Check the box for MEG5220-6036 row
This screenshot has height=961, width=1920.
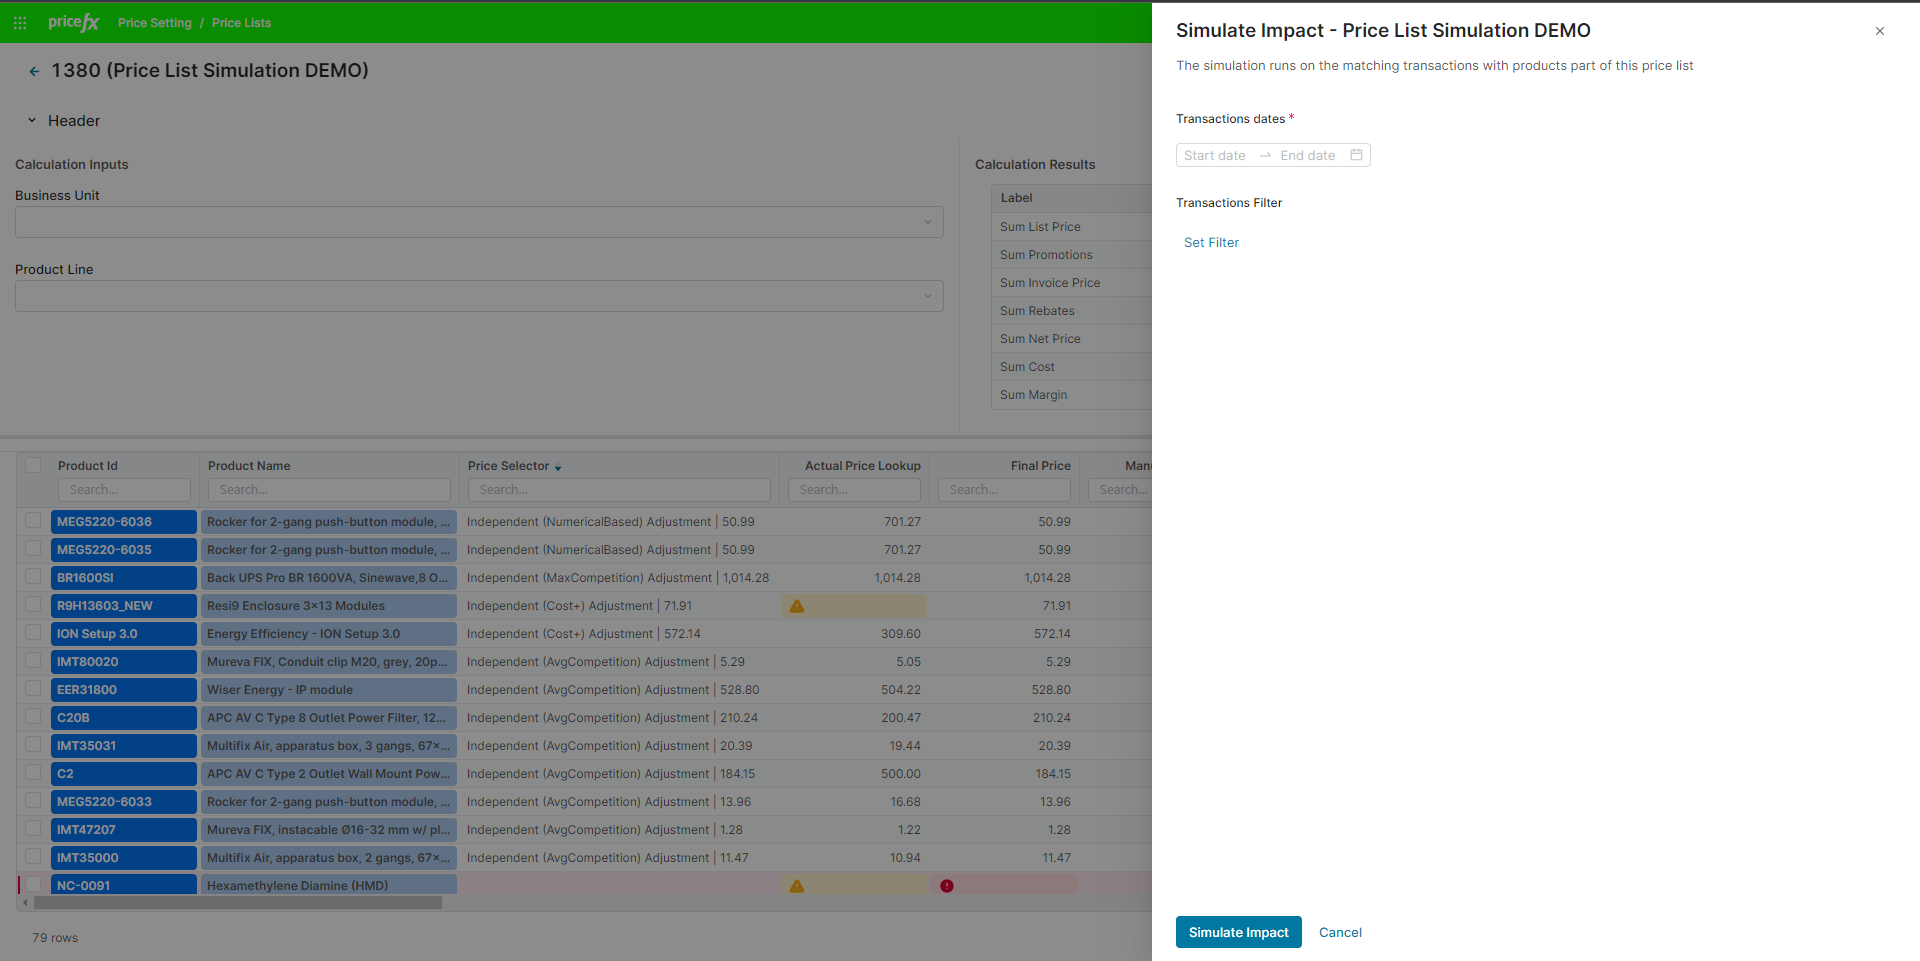click(34, 521)
